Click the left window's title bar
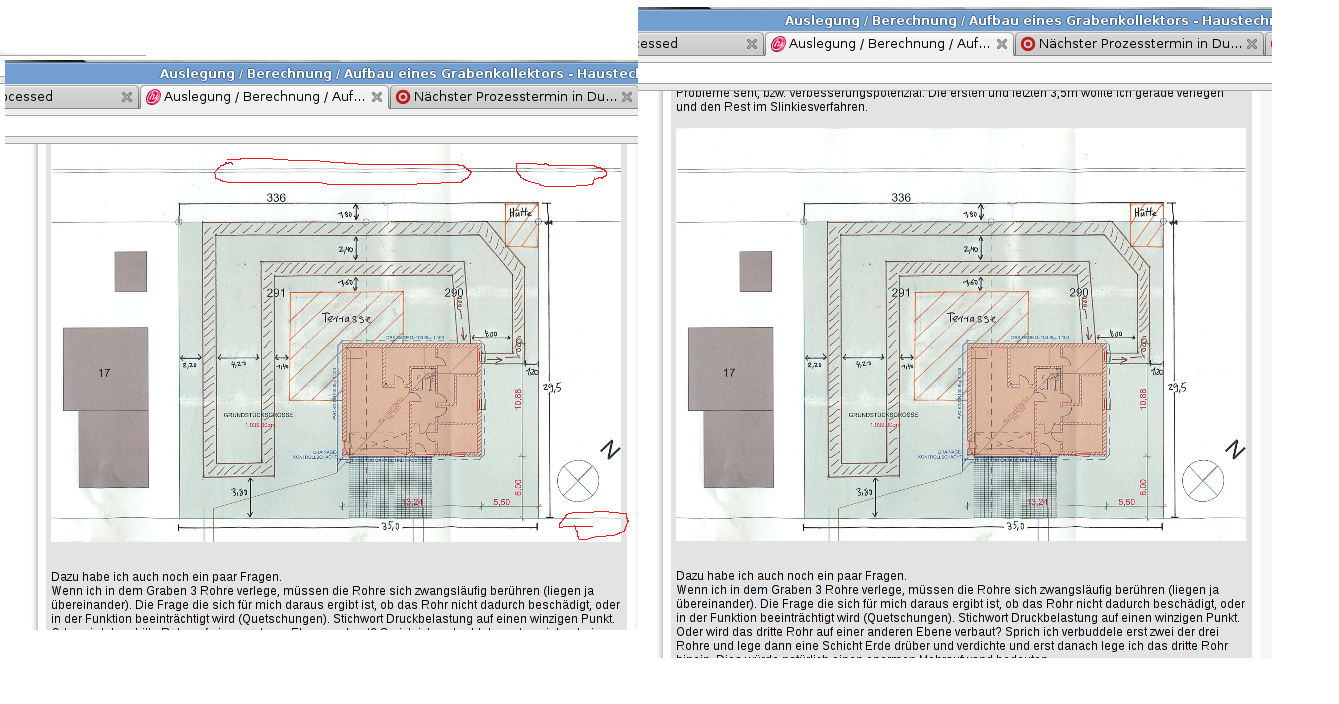Image resolution: width=1339 pixels, height=704 pixels. click(x=320, y=73)
